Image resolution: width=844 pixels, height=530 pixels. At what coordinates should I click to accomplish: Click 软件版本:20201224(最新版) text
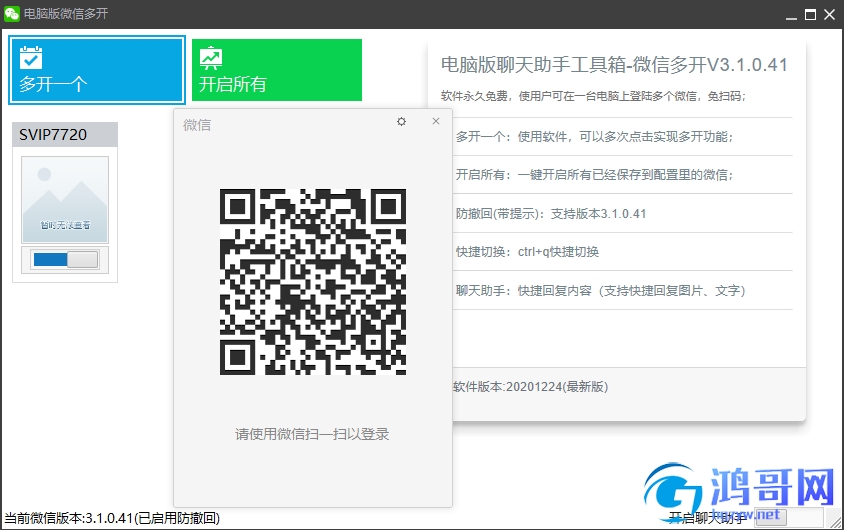(x=531, y=387)
